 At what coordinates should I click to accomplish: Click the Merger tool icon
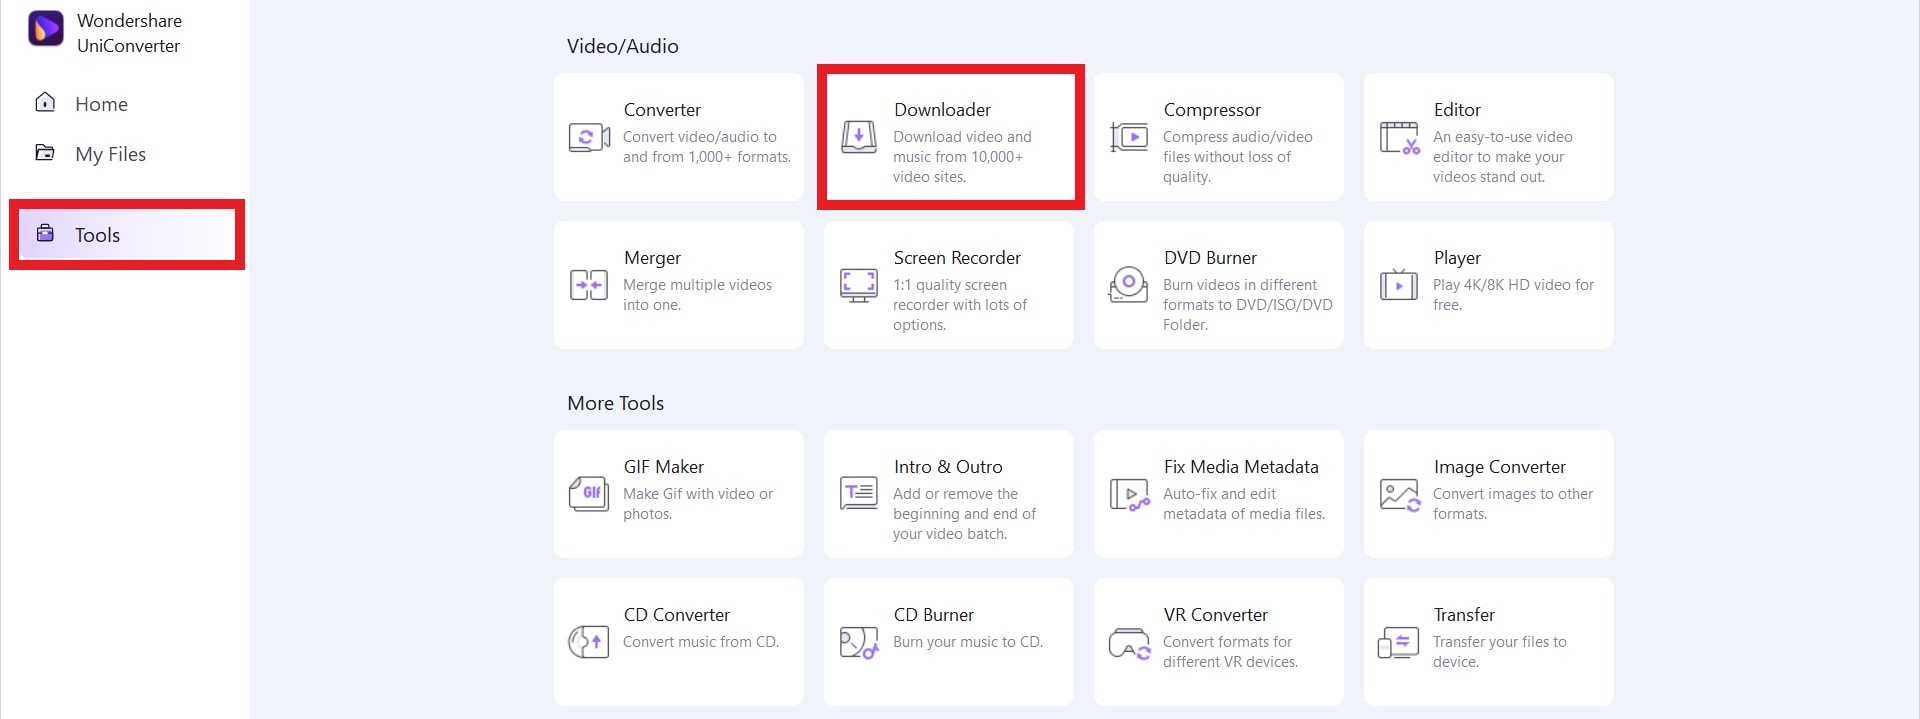pyautogui.click(x=589, y=285)
